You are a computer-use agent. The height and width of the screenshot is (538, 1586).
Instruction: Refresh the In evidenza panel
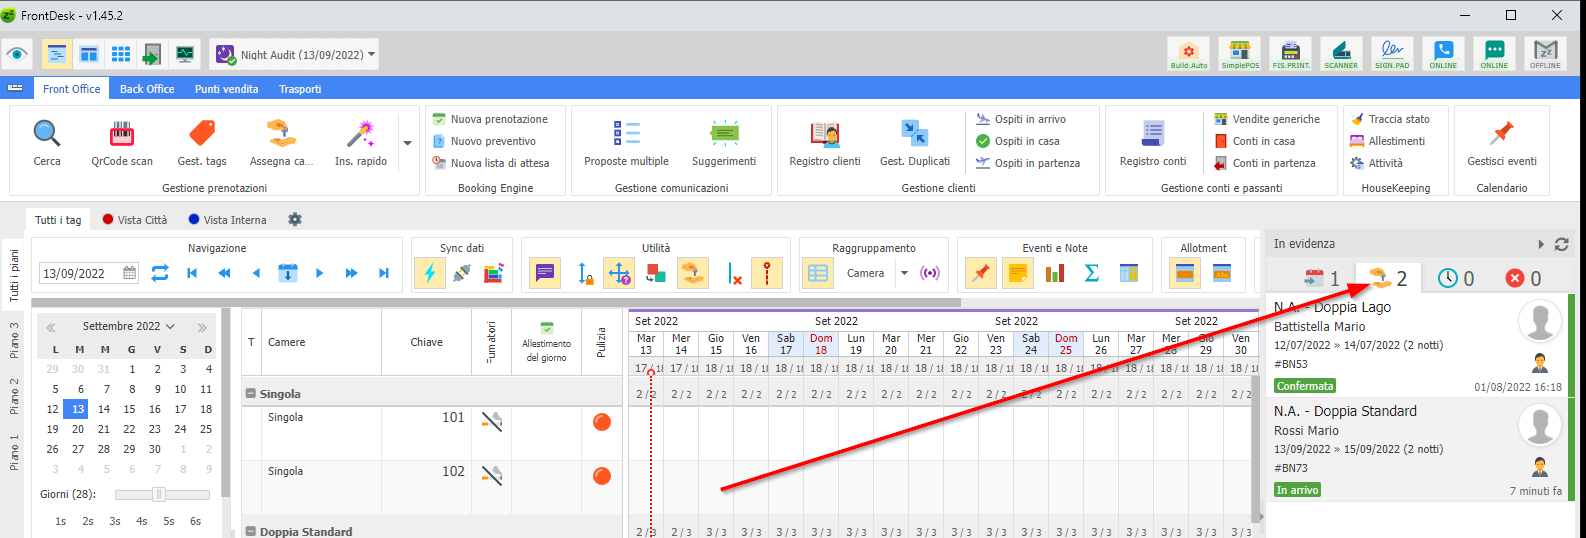click(x=1562, y=244)
